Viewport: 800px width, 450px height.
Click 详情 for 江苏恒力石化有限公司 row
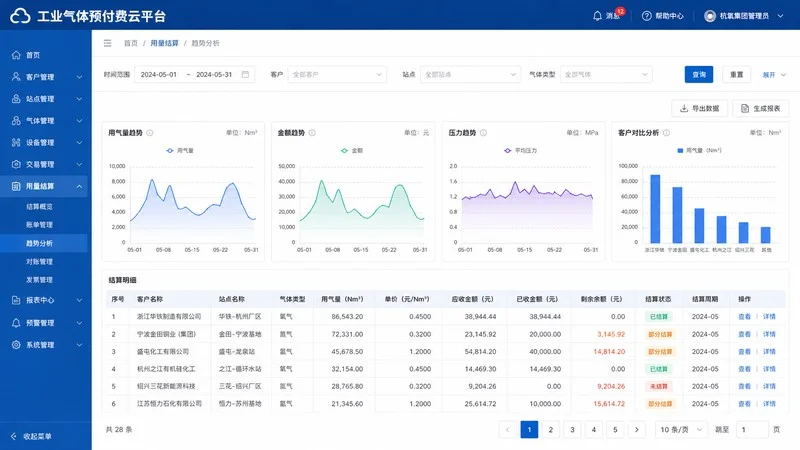coord(769,404)
